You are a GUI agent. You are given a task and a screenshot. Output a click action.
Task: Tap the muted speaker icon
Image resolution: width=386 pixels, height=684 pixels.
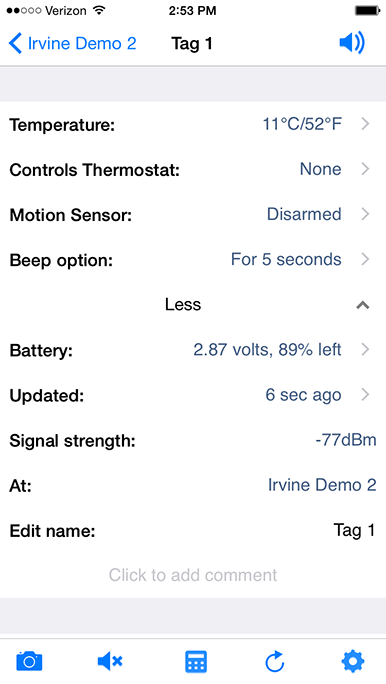(x=110, y=662)
